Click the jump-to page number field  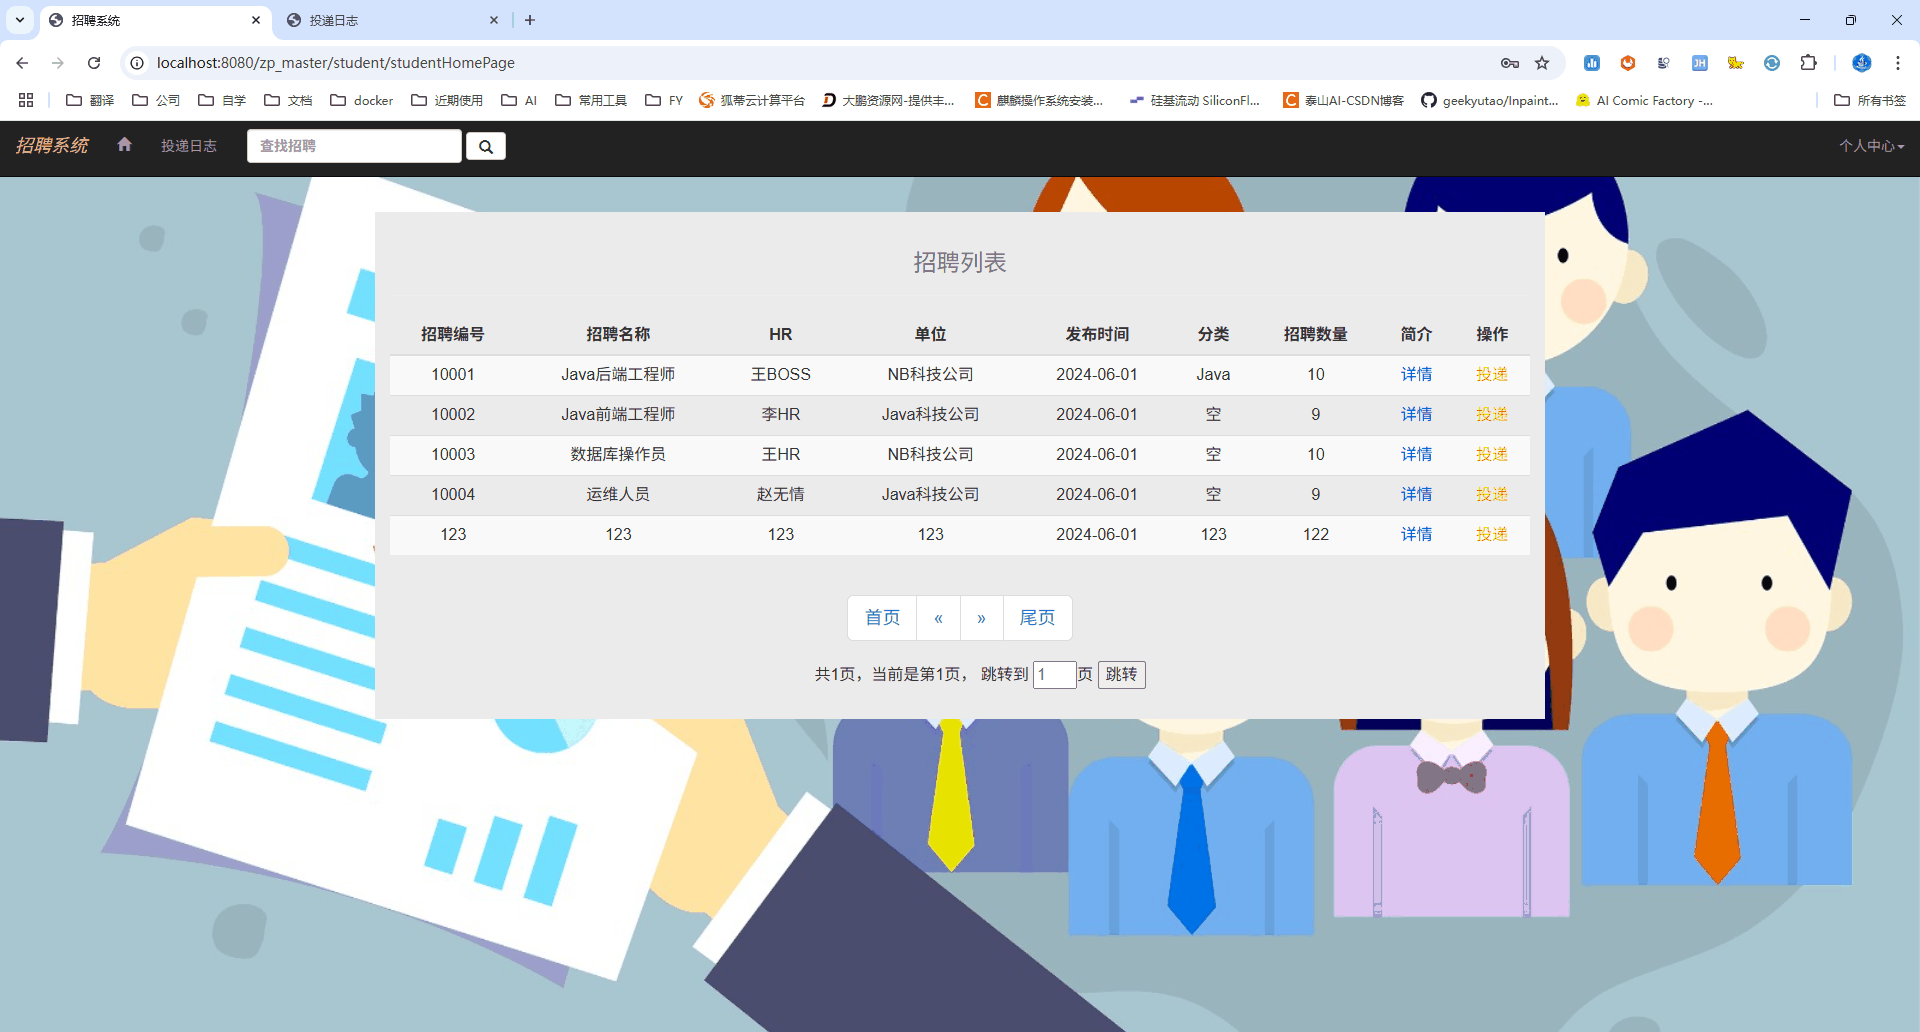click(x=1054, y=674)
